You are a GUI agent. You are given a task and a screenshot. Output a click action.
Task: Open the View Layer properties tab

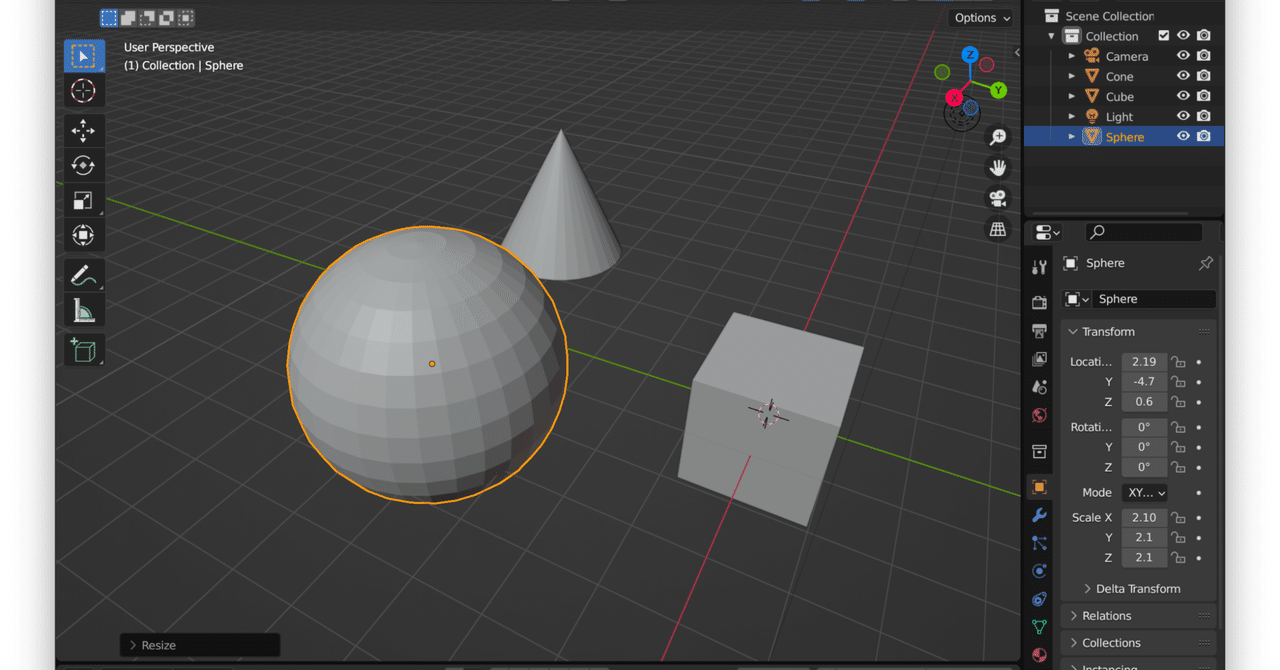pyautogui.click(x=1039, y=359)
